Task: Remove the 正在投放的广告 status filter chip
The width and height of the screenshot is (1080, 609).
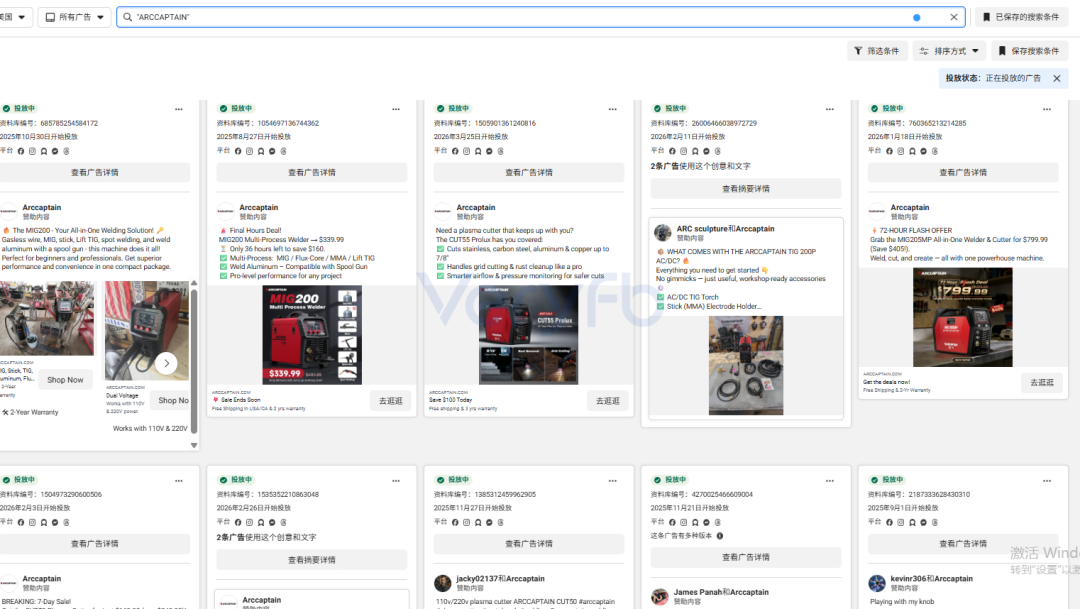Action: 1057,79
